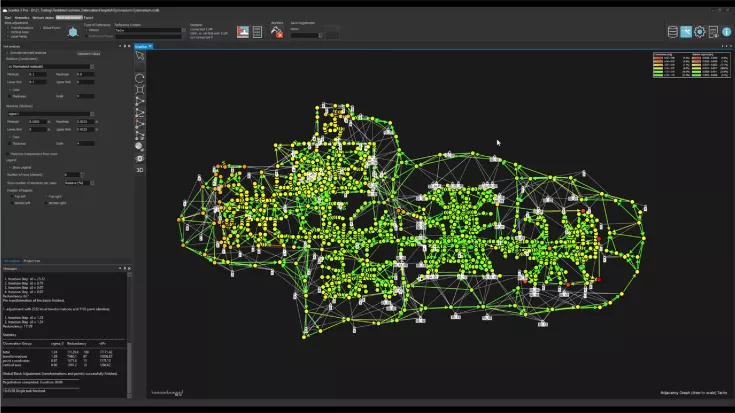
Task: Select the Graphics tab
Action: pos(141,46)
